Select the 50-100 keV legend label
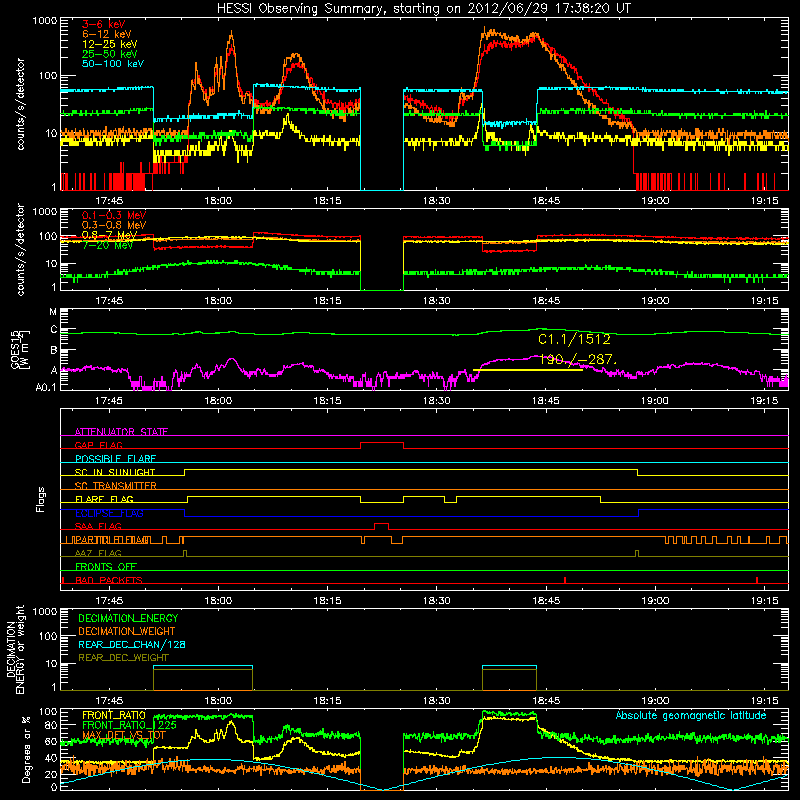This screenshot has height=800, width=800. click(x=113, y=64)
